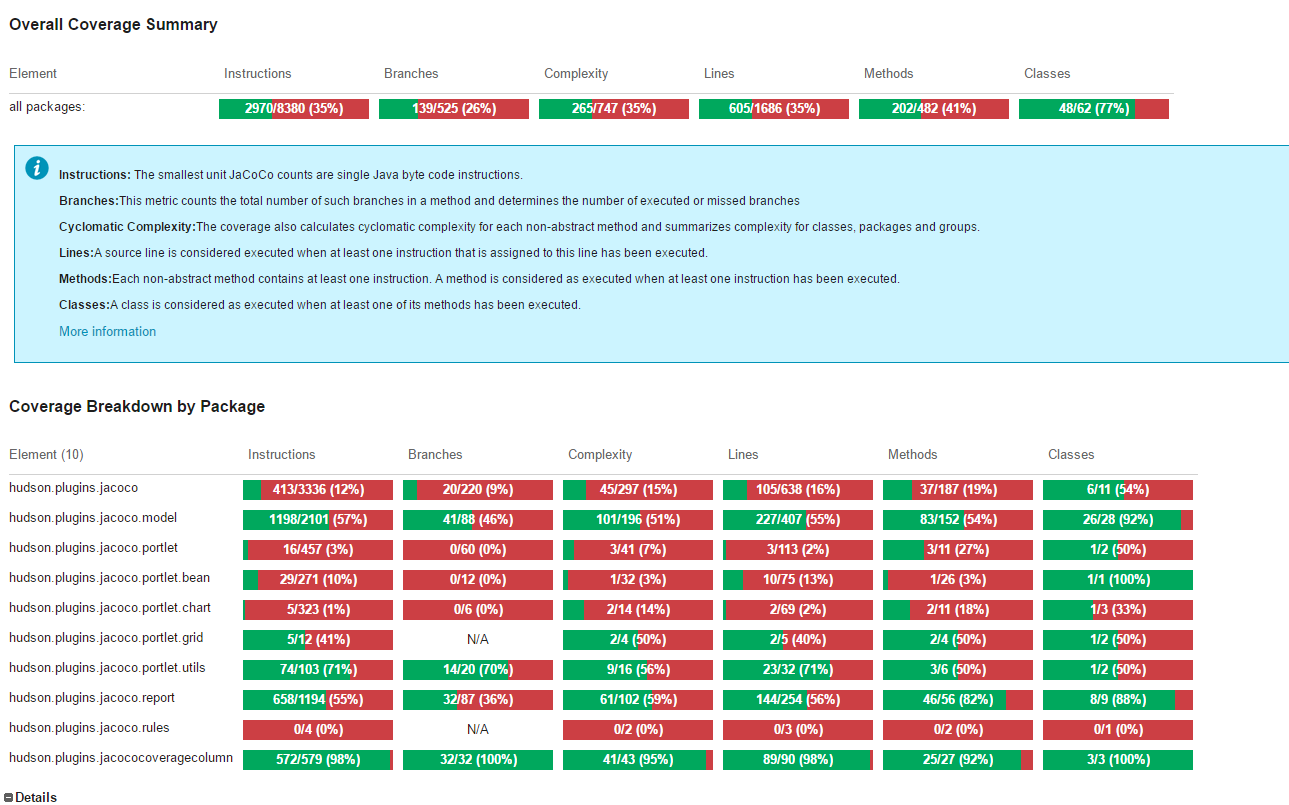Screen dimensions: 1289x805
Task: Click the 29/271 (10%) instructions cell
Action: (318, 580)
